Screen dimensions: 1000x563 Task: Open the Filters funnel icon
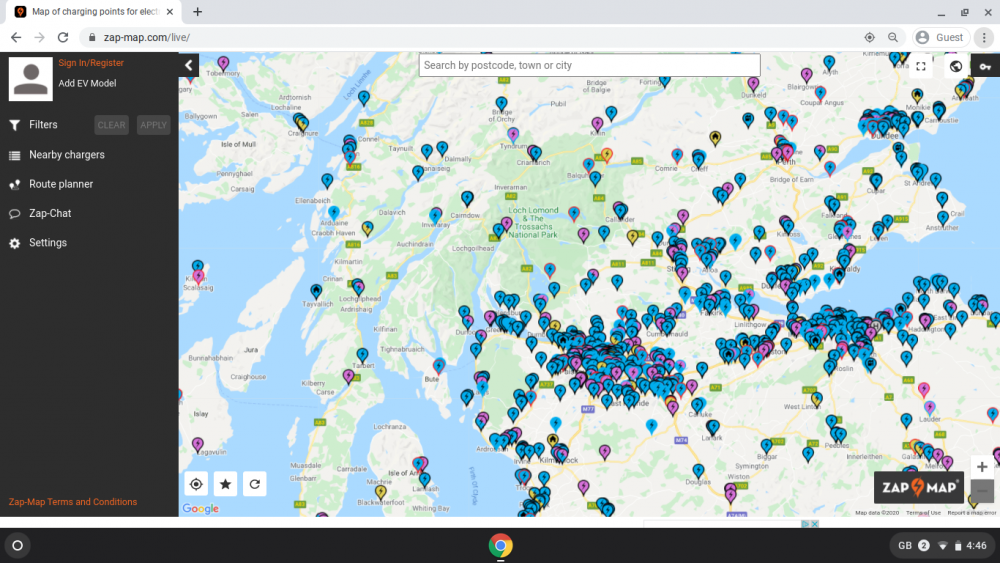point(14,125)
